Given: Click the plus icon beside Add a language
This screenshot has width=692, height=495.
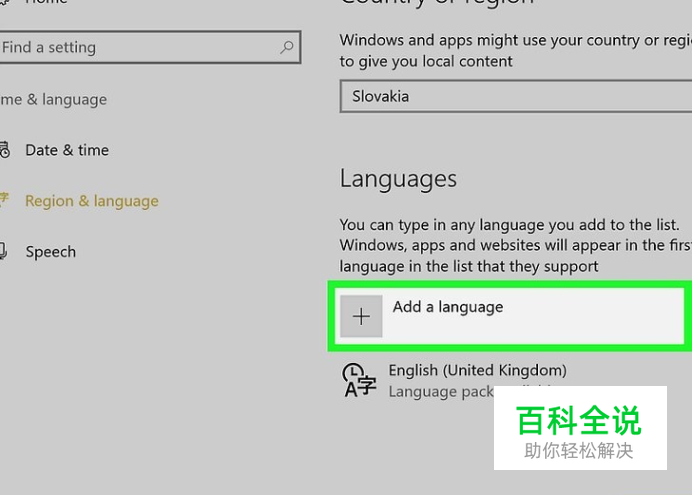Looking at the screenshot, I should coord(361,316).
